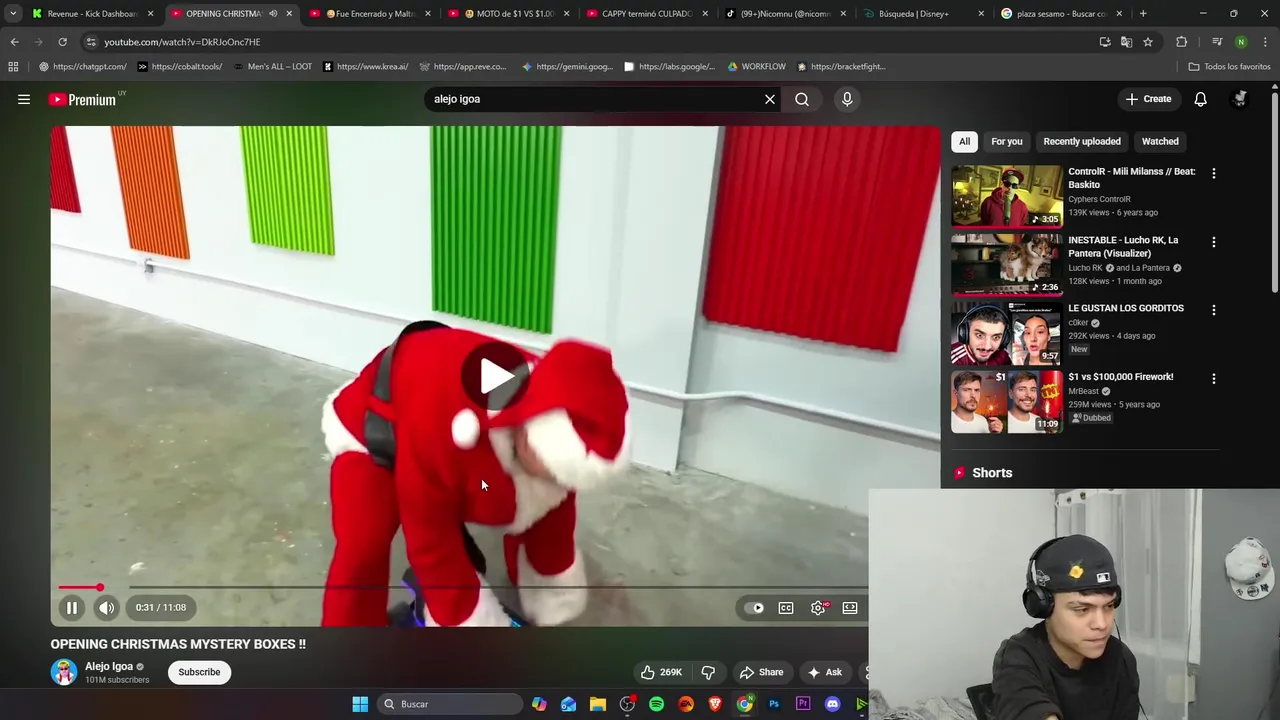Open the Alejo Igoa channel name link

pos(109,666)
